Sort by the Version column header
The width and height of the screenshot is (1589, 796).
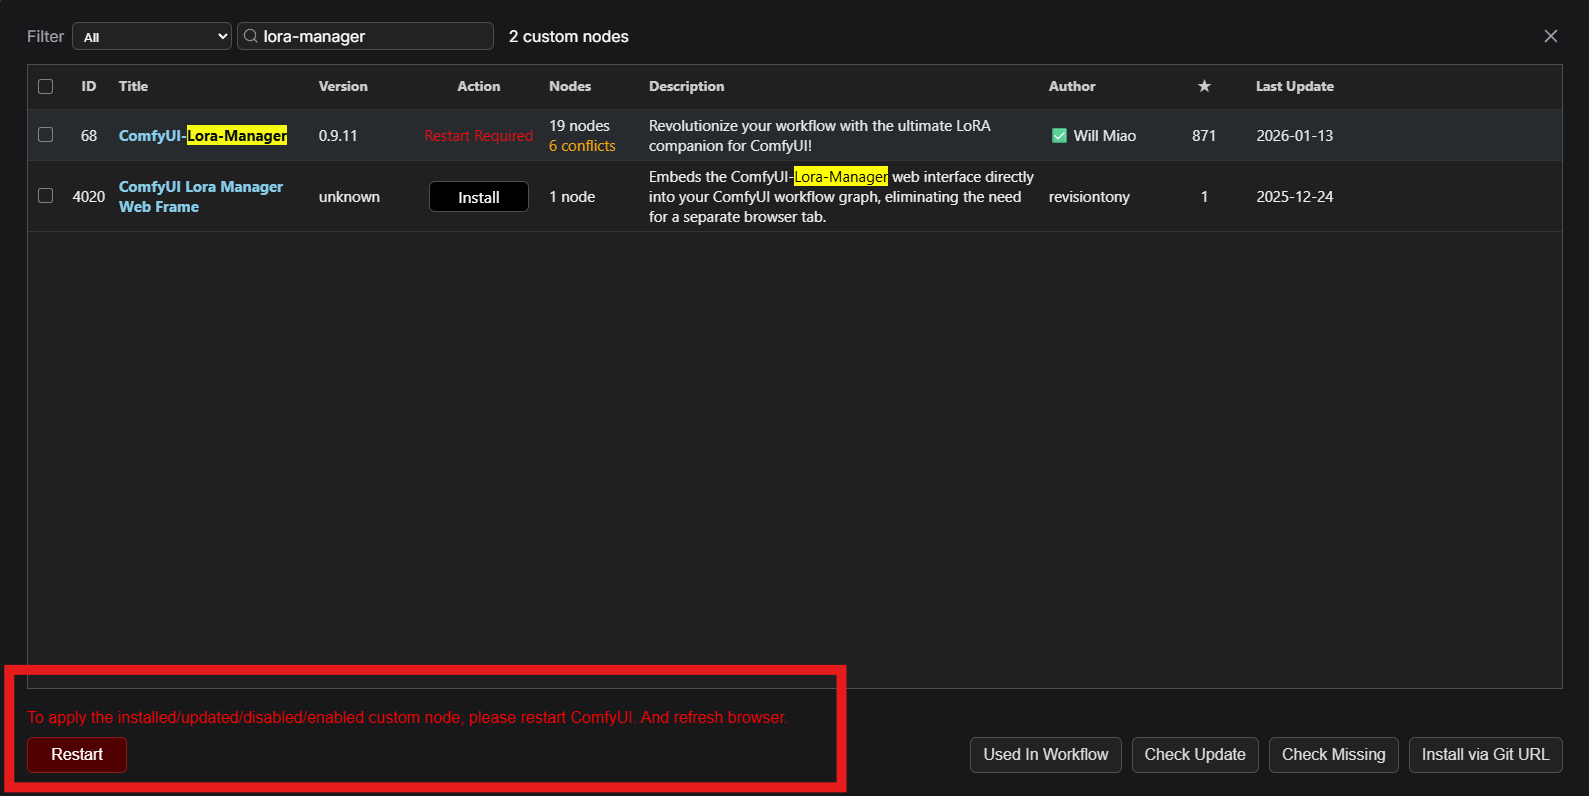tap(343, 86)
